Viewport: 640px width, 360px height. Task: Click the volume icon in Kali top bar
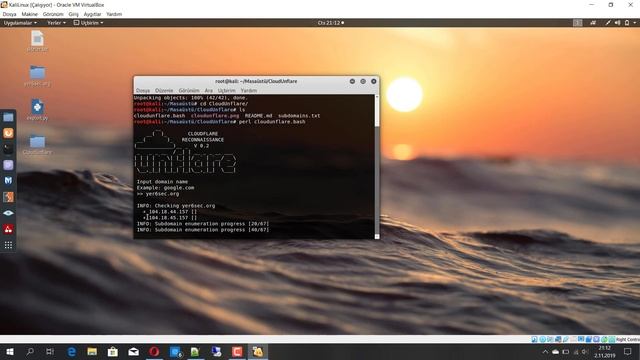point(618,23)
